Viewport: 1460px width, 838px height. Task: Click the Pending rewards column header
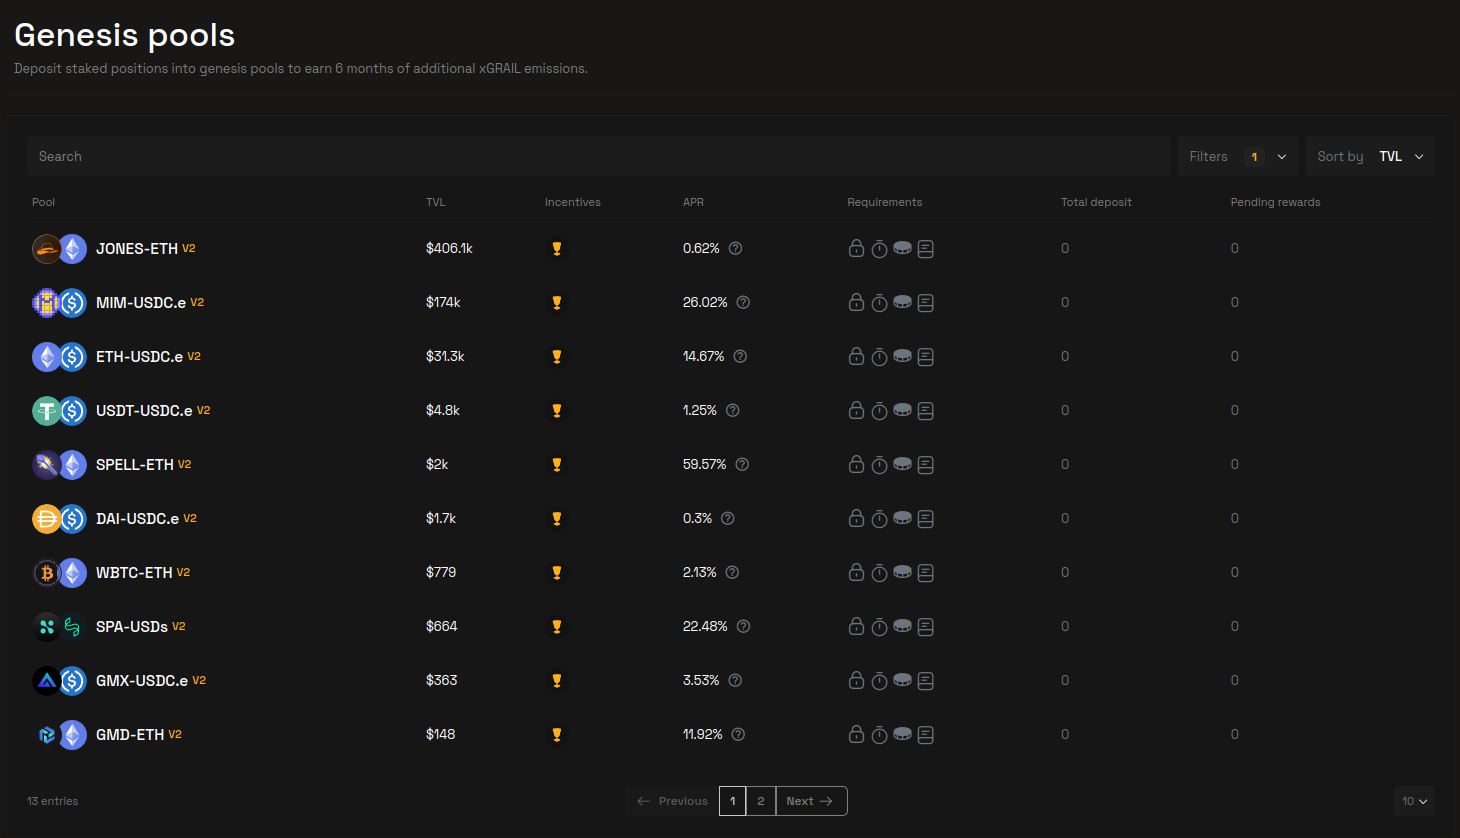pos(1275,202)
